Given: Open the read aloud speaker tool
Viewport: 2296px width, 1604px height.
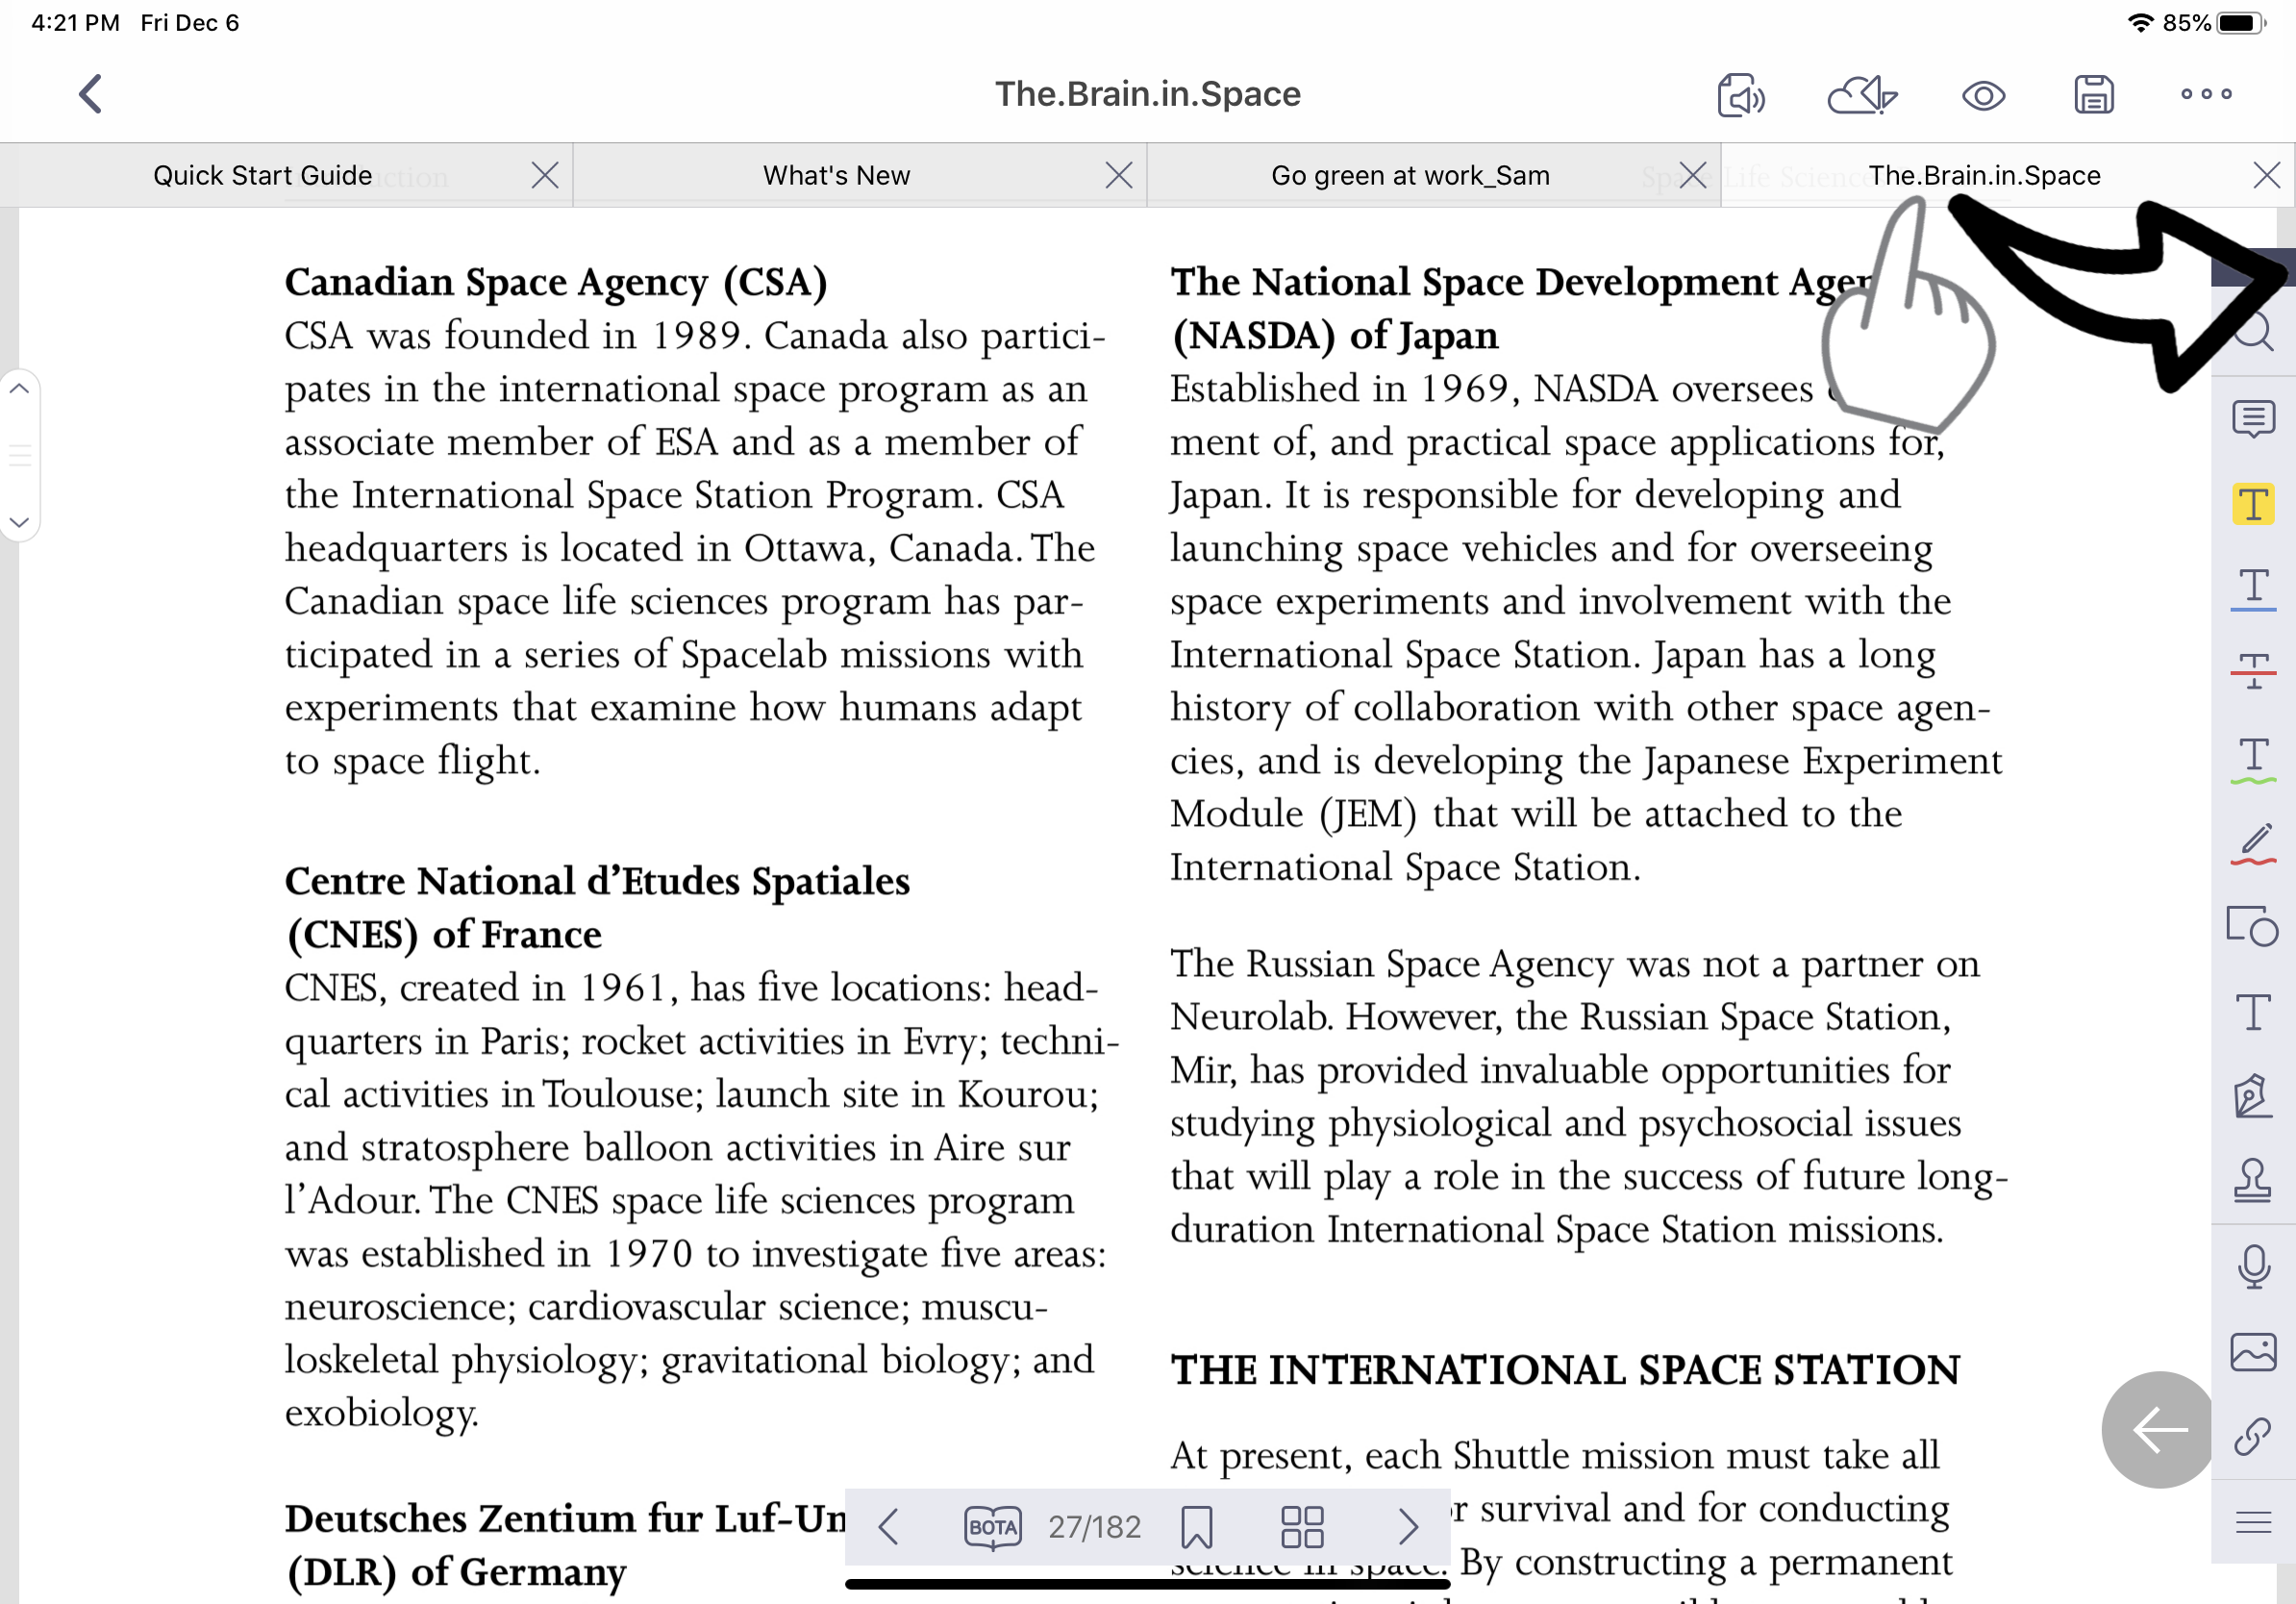Looking at the screenshot, I should (x=1741, y=96).
